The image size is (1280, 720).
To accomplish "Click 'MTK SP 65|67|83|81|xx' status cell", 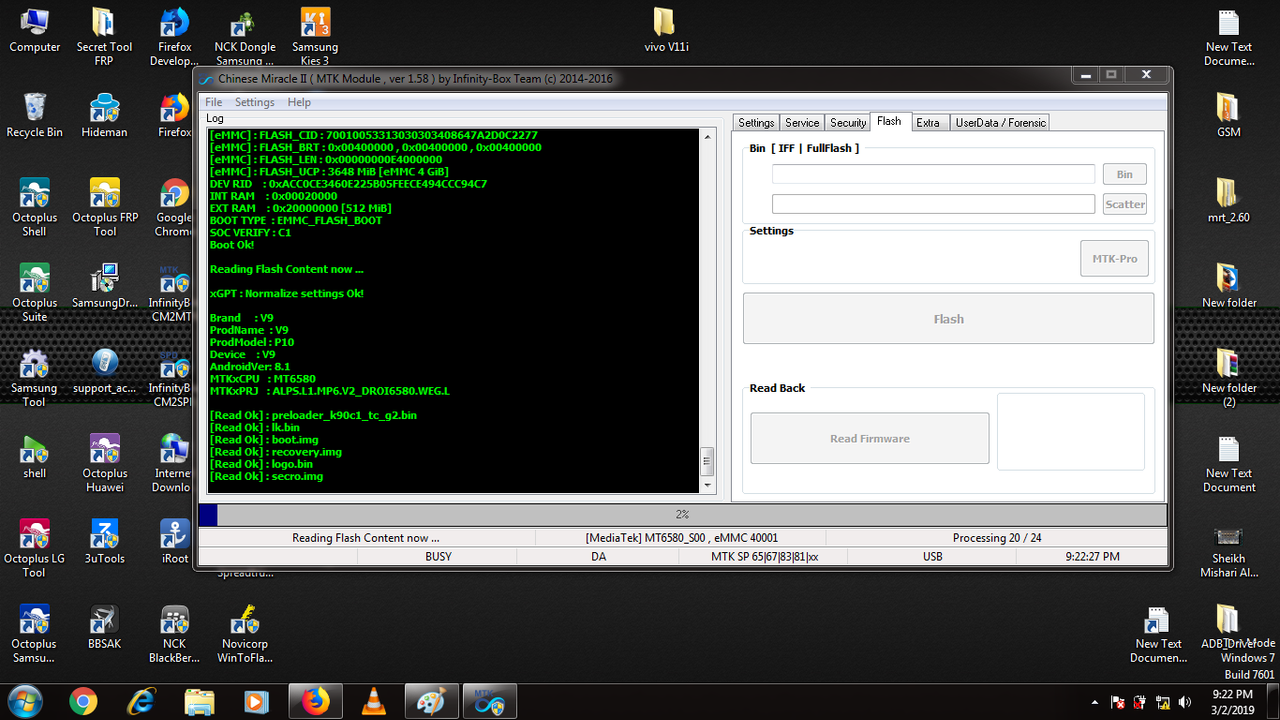I will point(764,556).
